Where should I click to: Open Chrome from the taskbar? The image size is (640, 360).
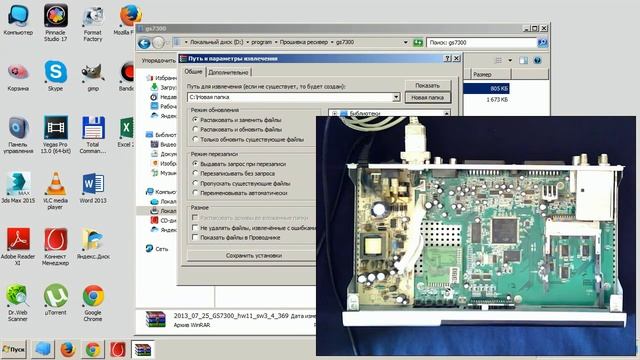93,350
